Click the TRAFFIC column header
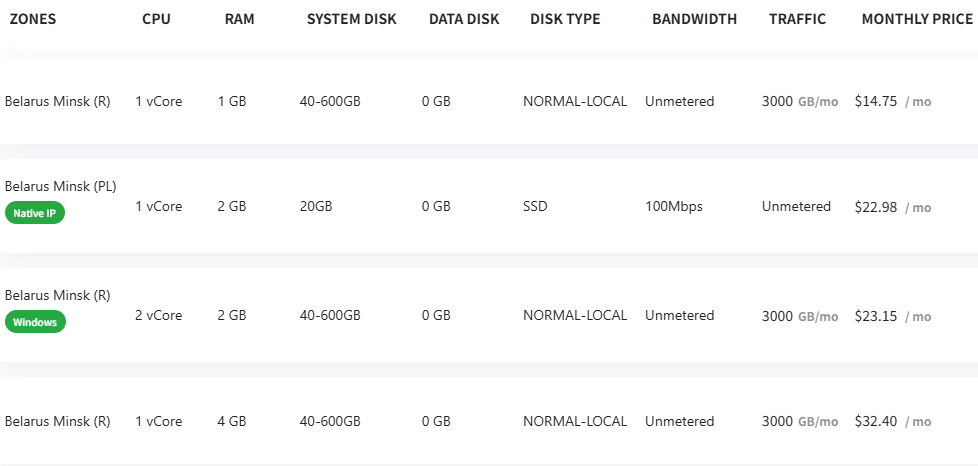978x466 pixels. pyautogui.click(x=797, y=19)
